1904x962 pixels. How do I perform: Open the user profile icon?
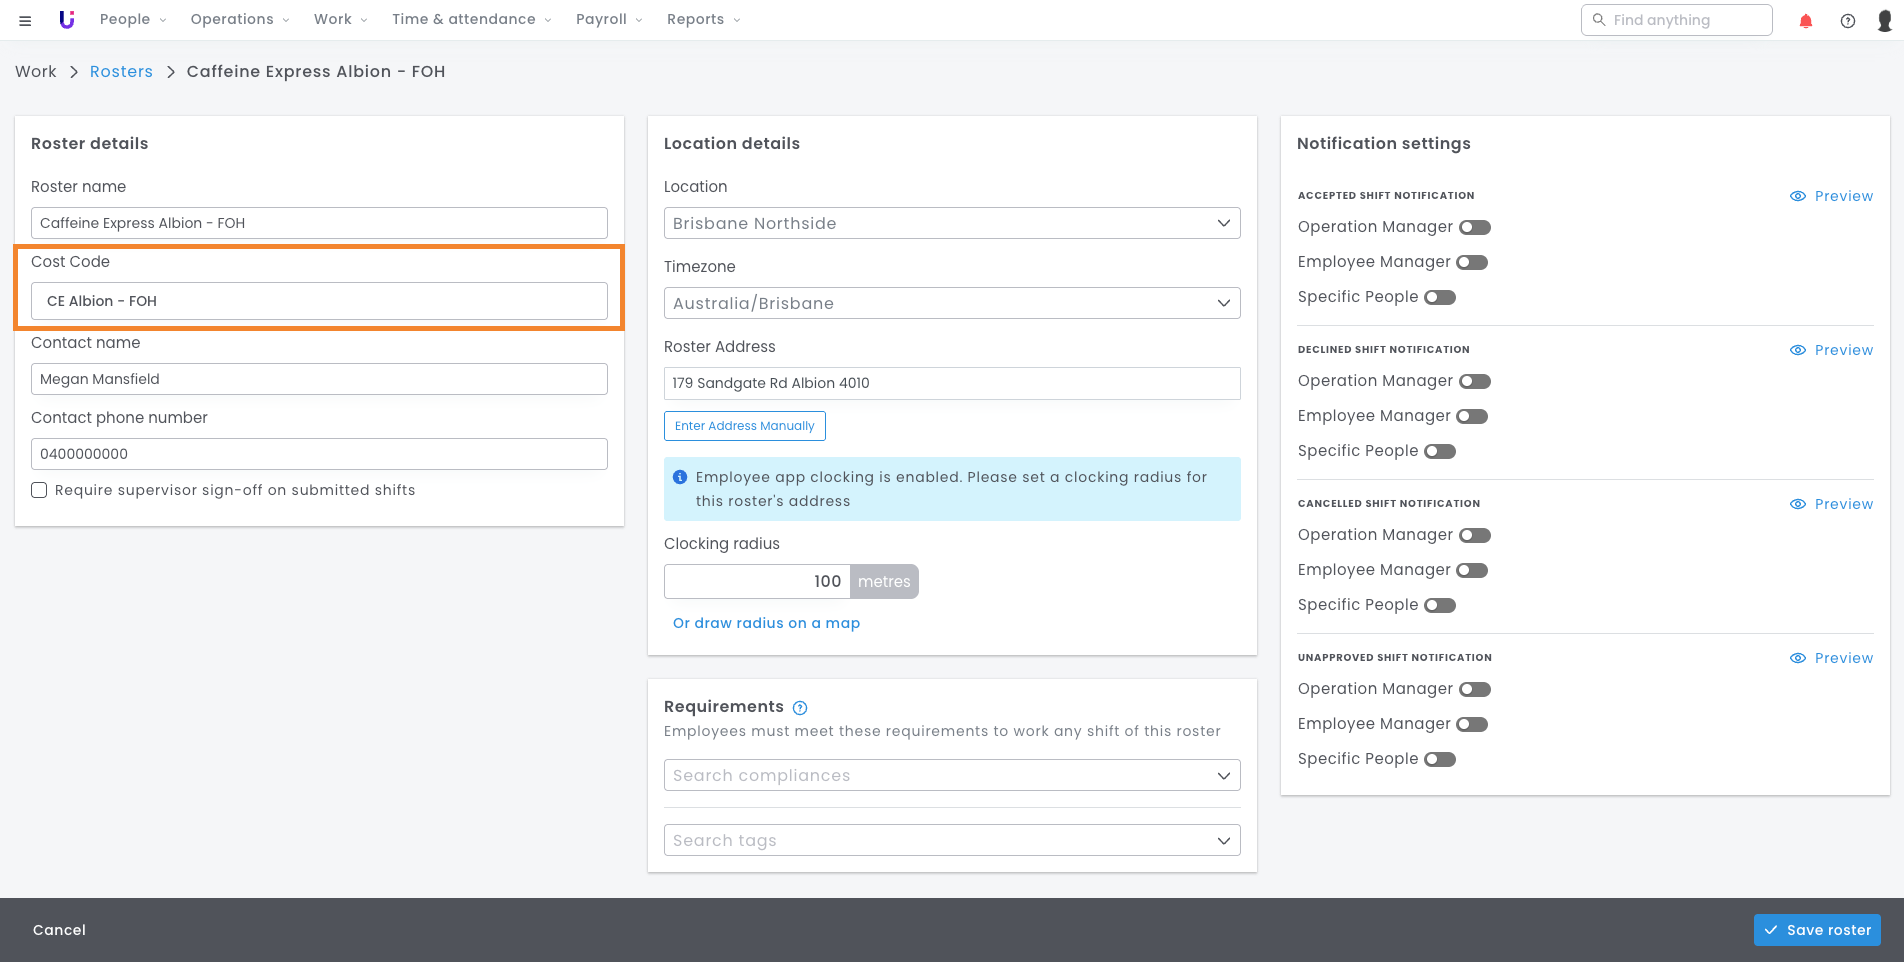[1884, 21]
